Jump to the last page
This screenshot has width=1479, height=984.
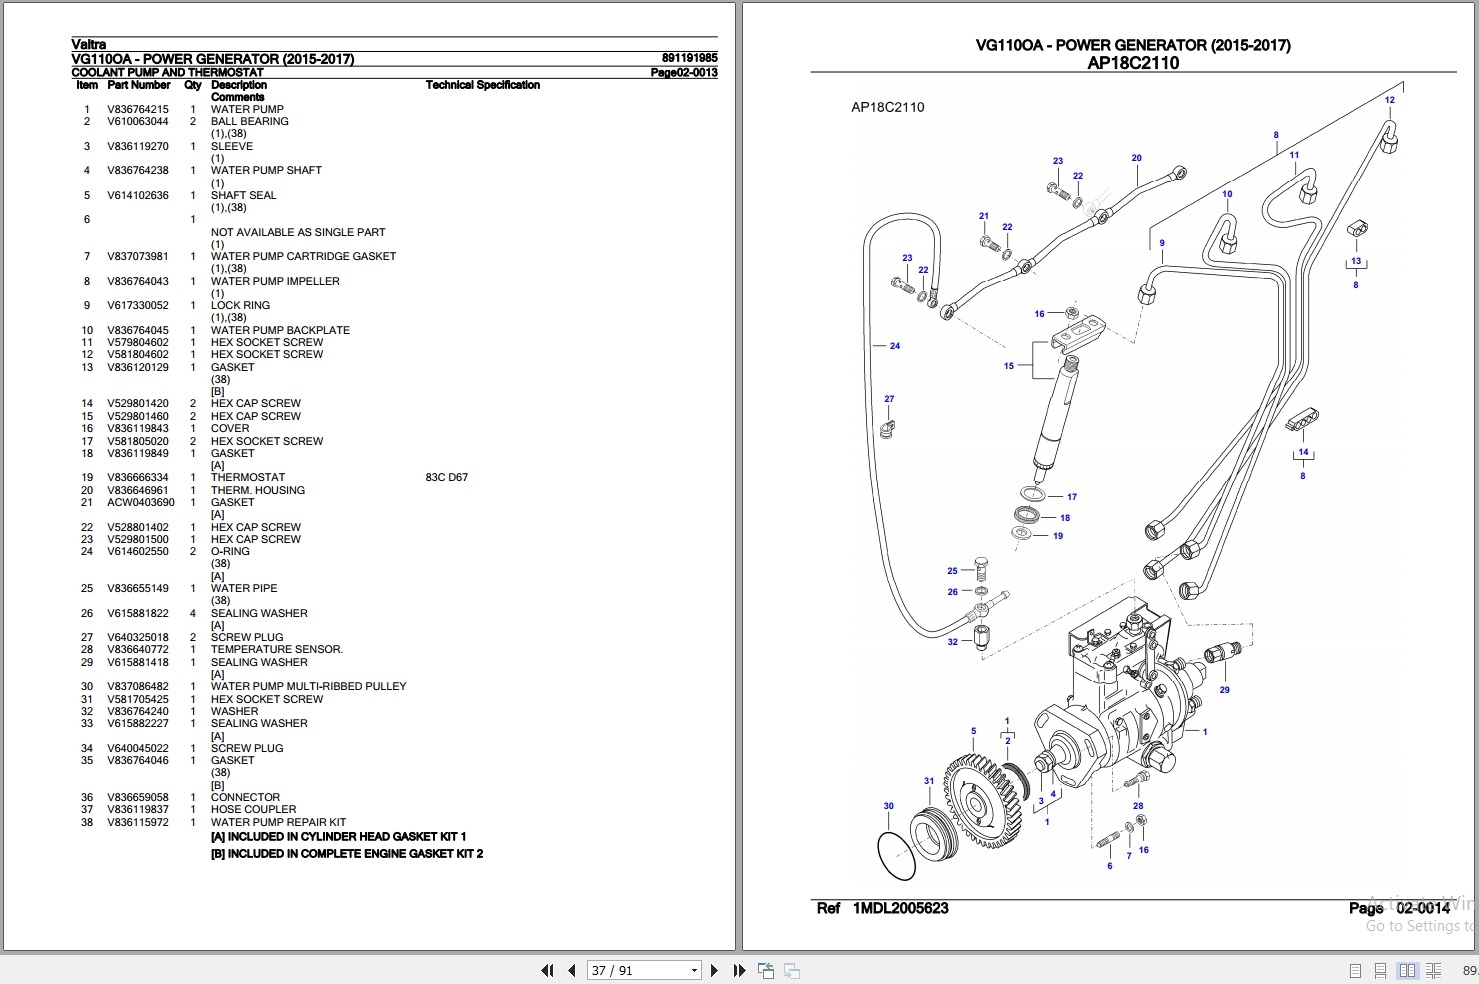tap(739, 970)
